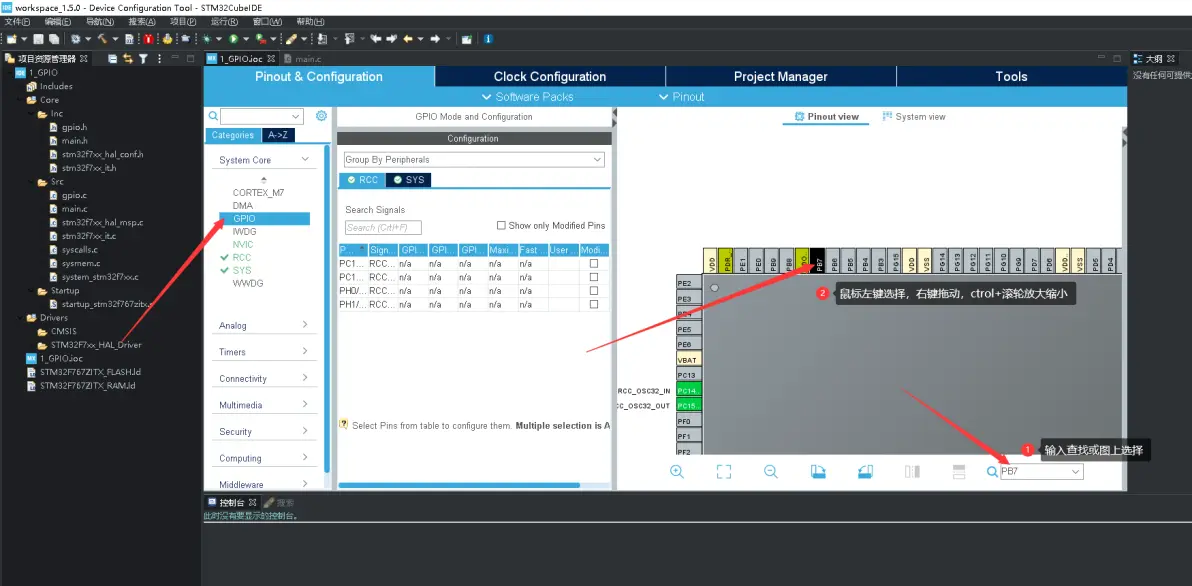Image resolution: width=1192 pixels, height=586 pixels.
Task: Click the gear build configuration toolbar icon
Action: (x=75, y=39)
